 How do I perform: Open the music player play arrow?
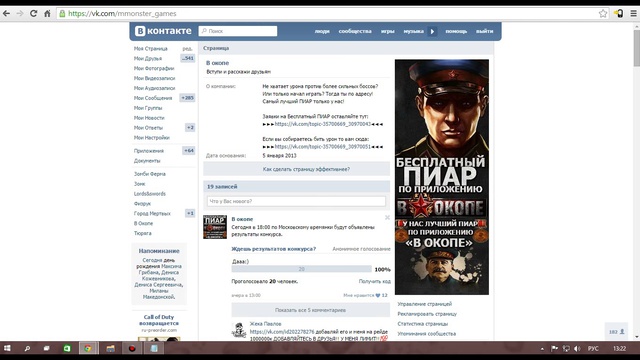point(432,31)
